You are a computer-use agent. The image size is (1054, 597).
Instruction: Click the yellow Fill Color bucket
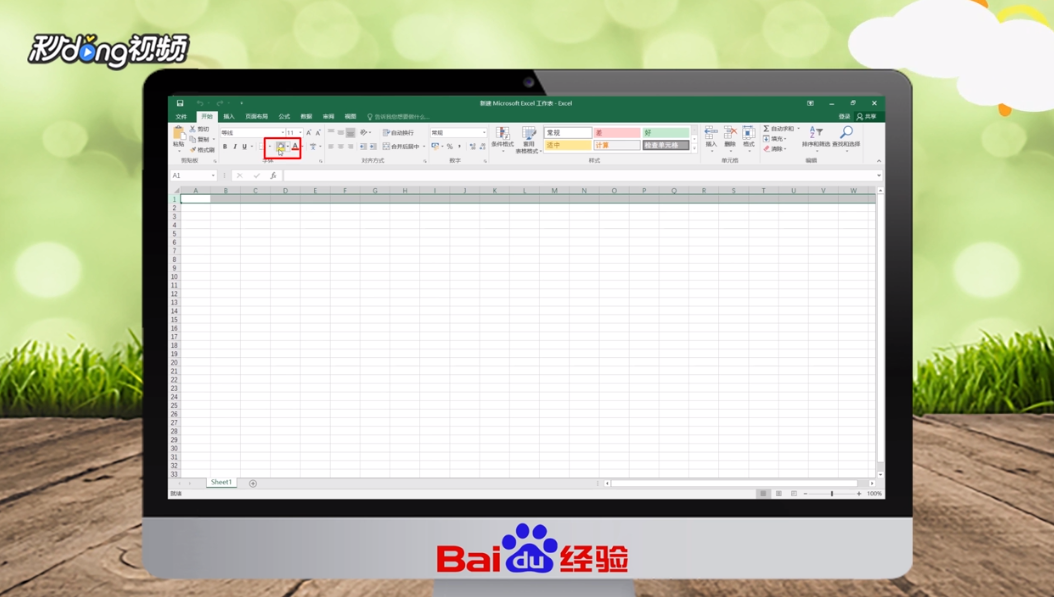(x=280, y=146)
